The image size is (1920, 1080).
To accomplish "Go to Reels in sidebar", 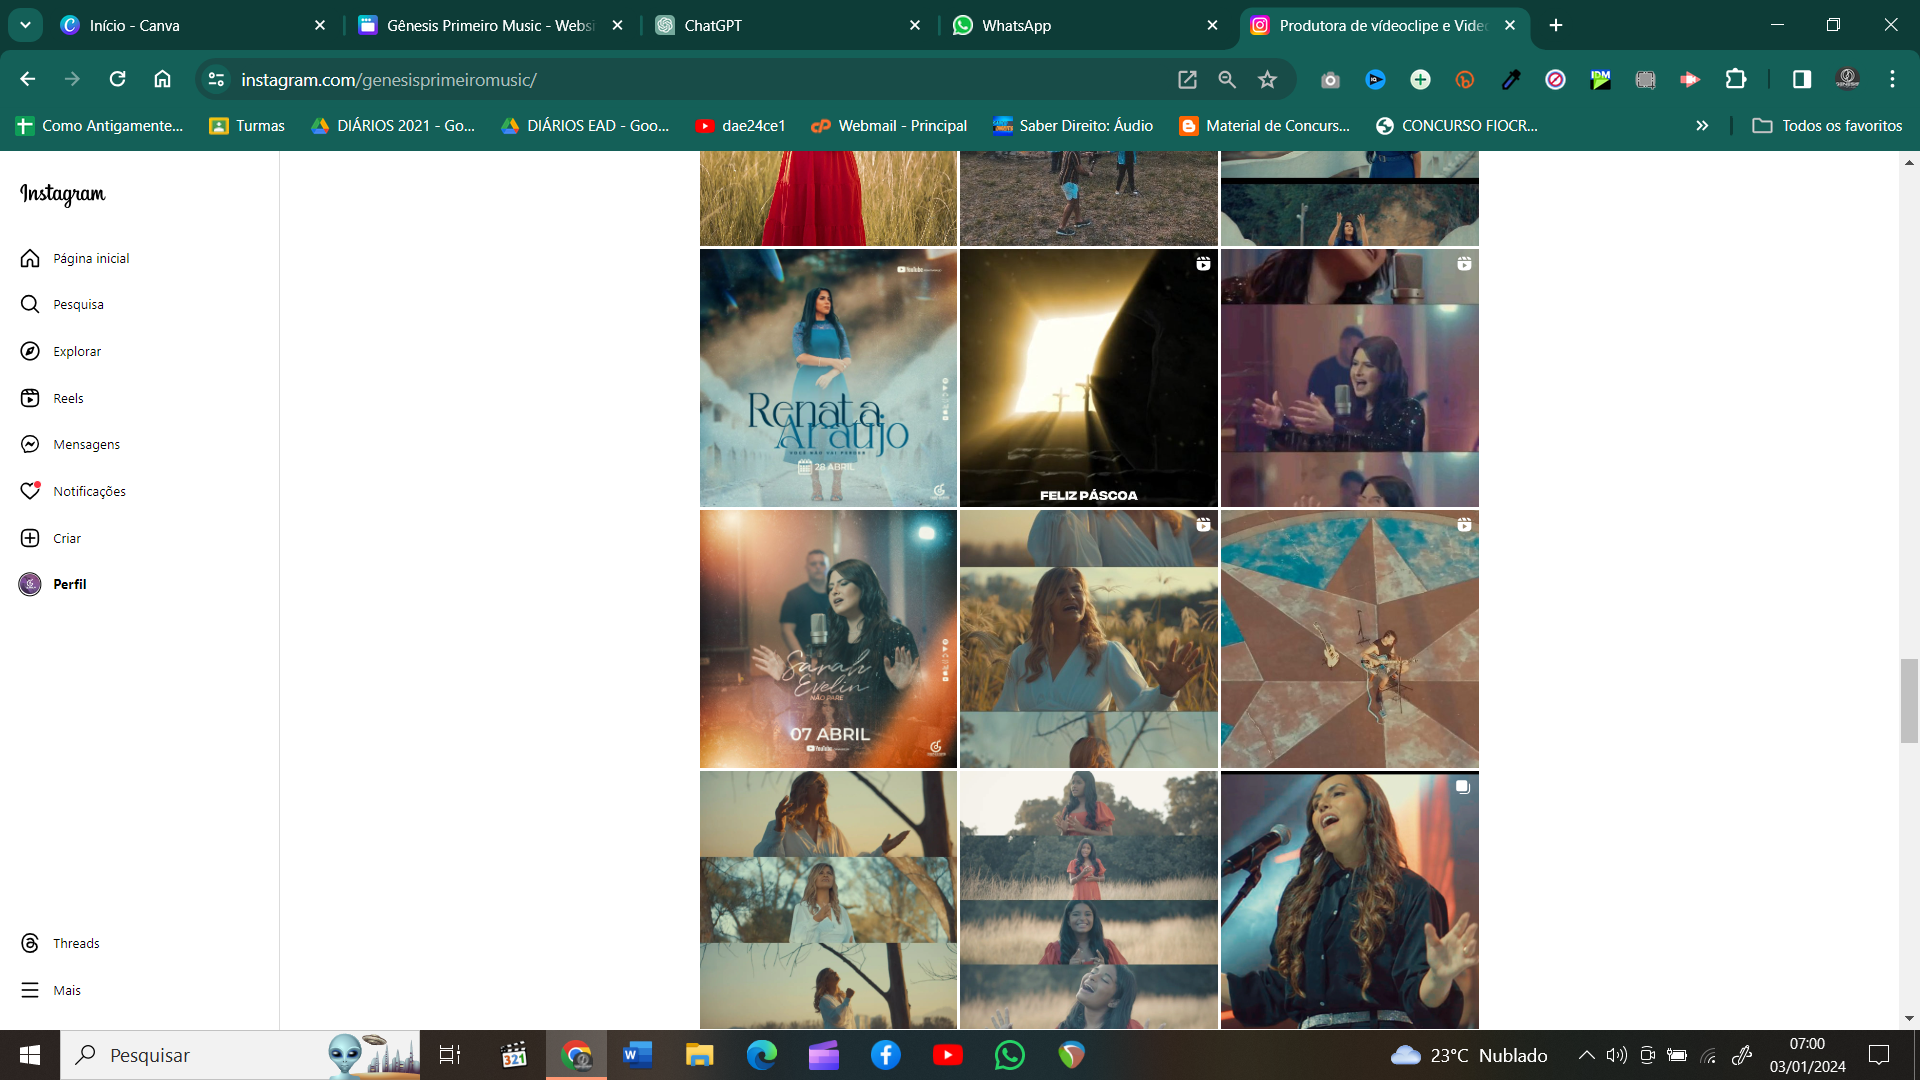I will (30, 398).
